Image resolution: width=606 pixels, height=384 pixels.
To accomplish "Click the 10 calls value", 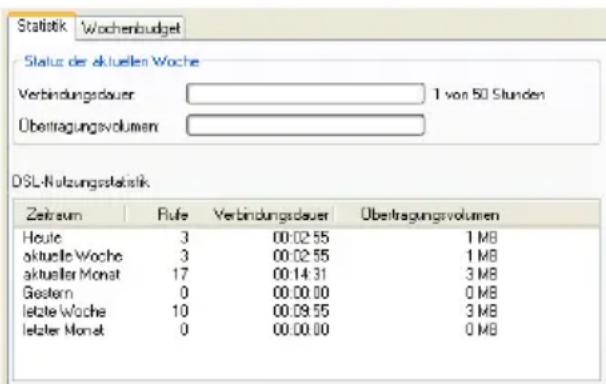I will click(180, 311).
